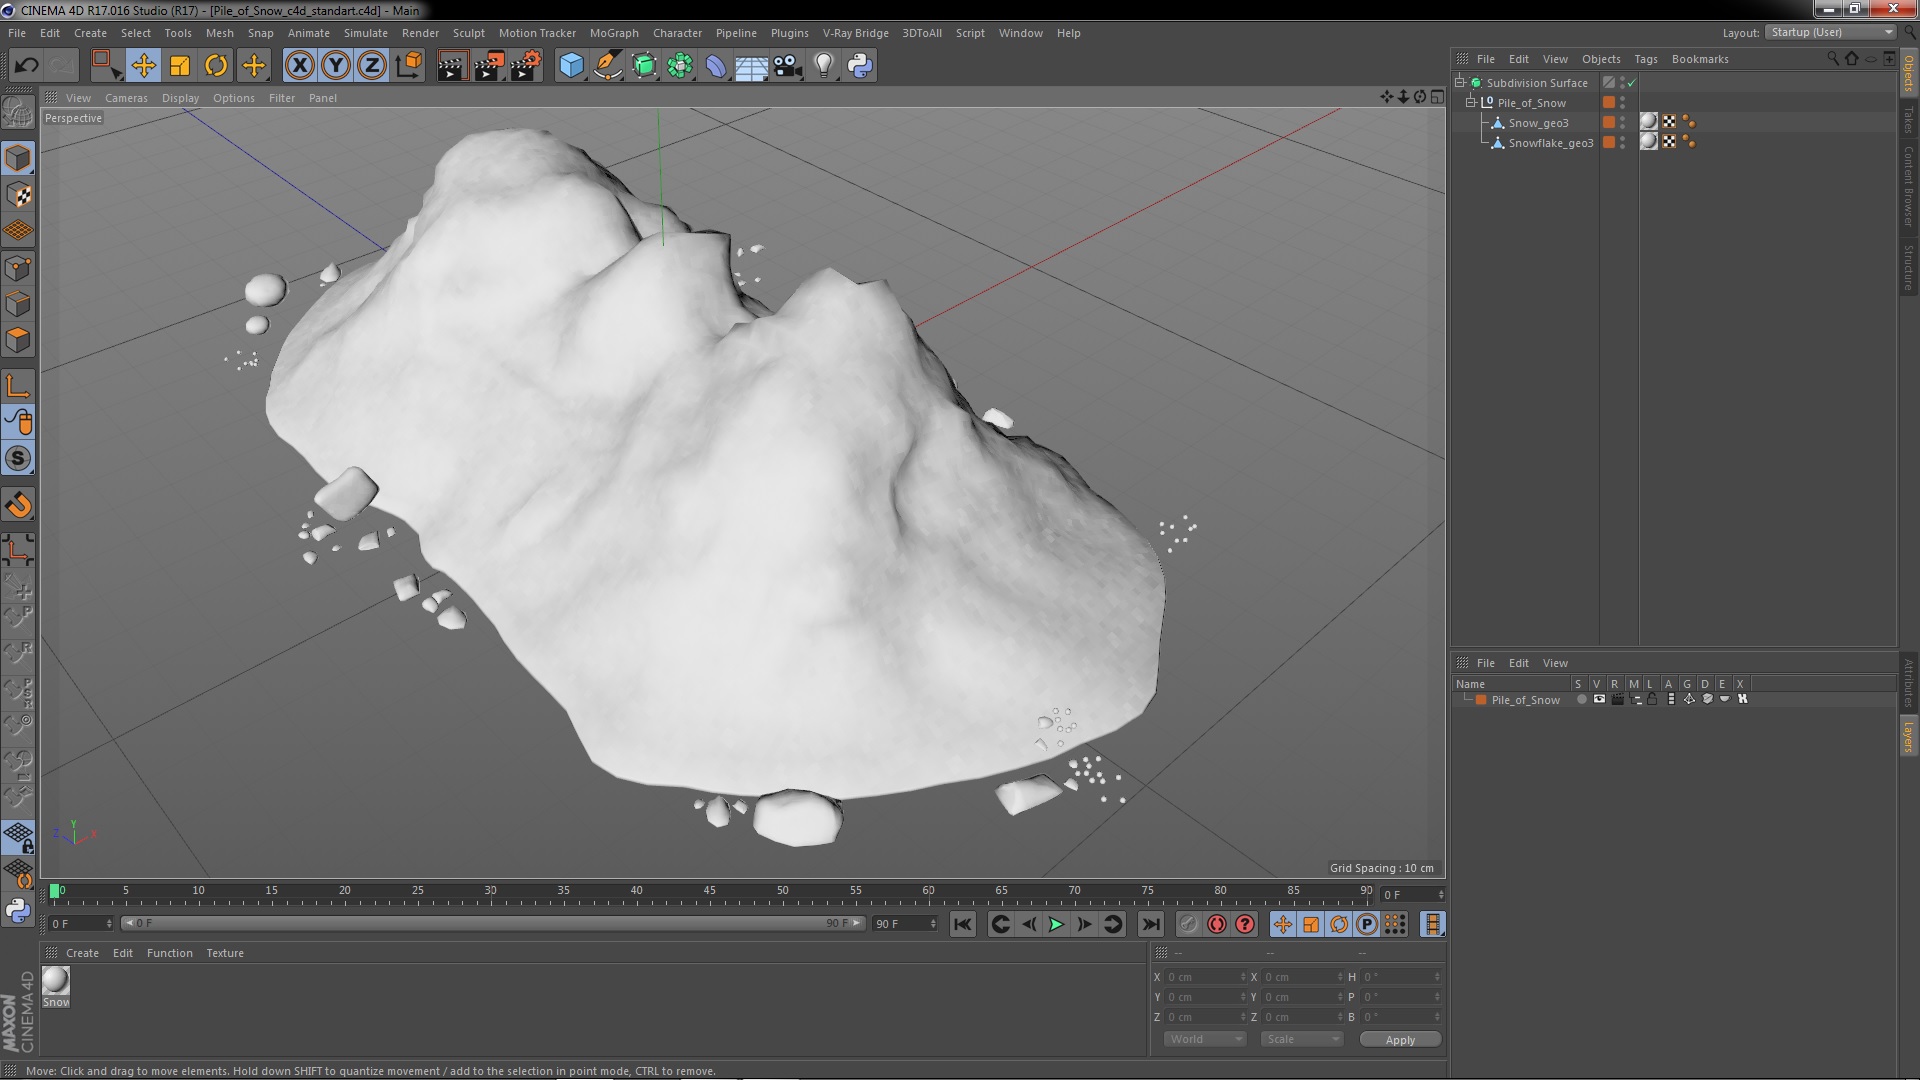Toggle Y axis lock

(x=336, y=66)
